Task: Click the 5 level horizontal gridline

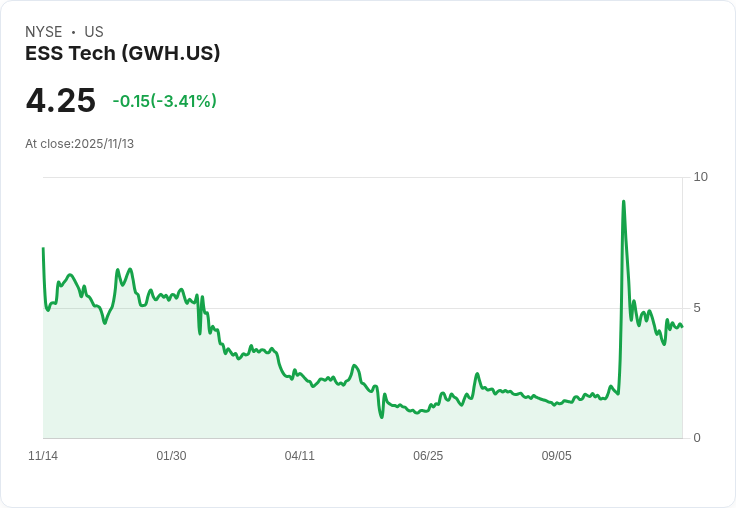Action: tap(363, 308)
